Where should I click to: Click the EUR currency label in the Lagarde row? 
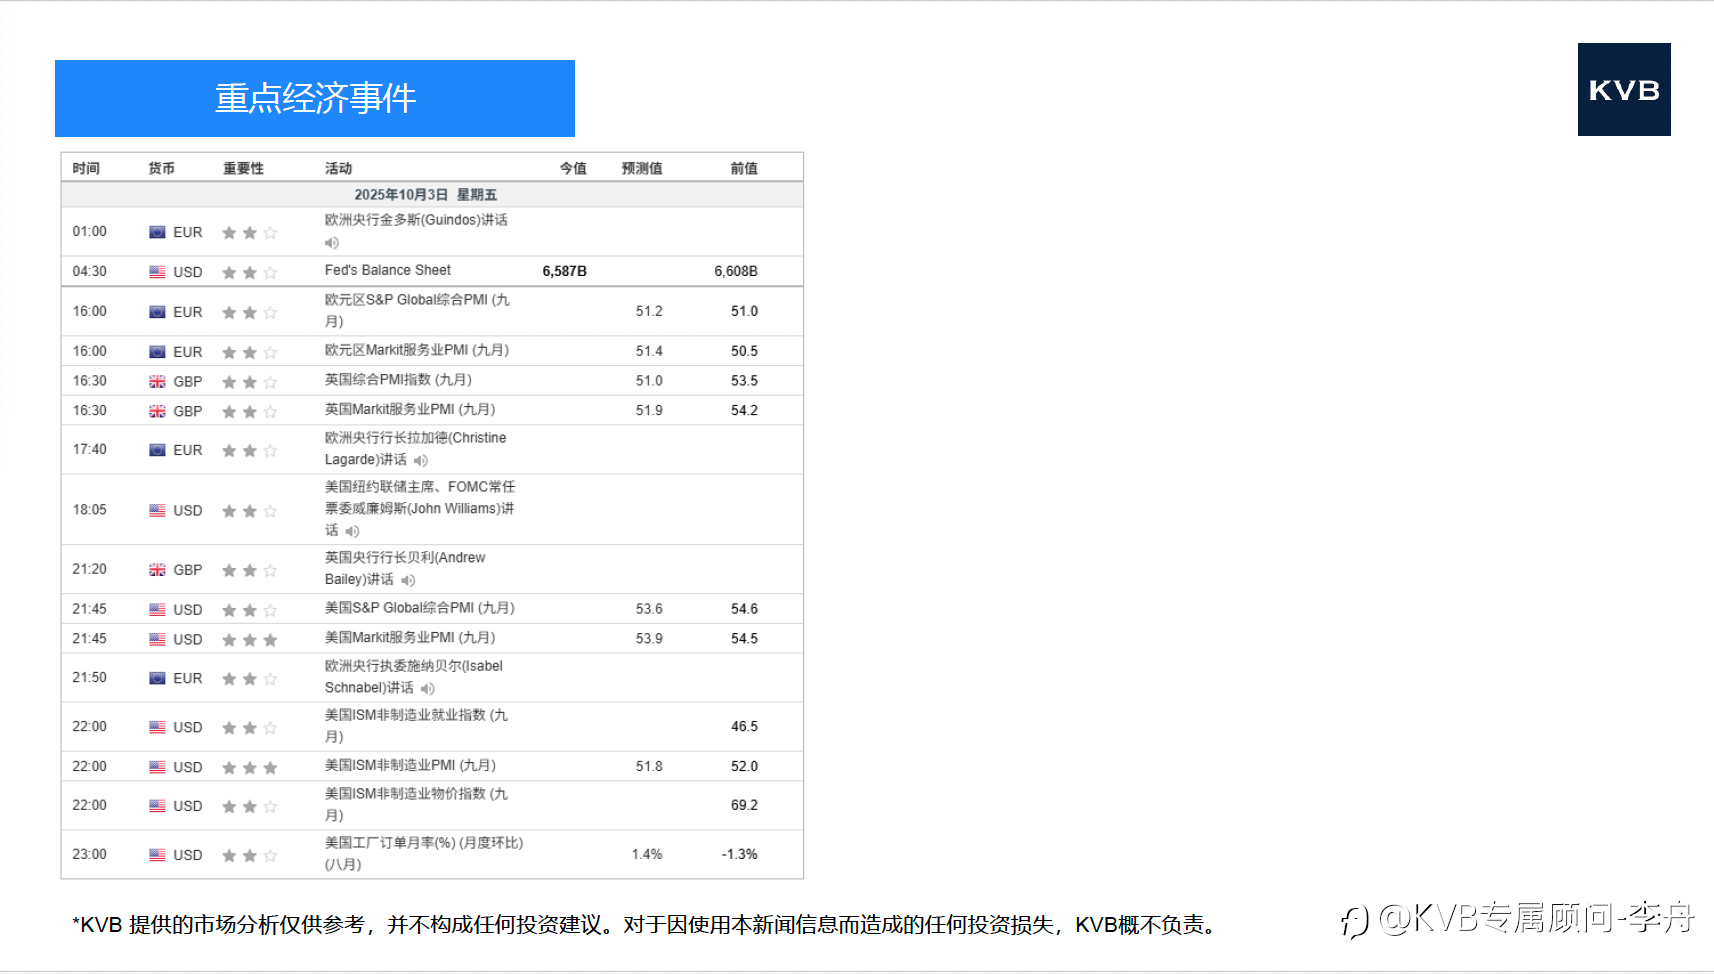click(188, 450)
